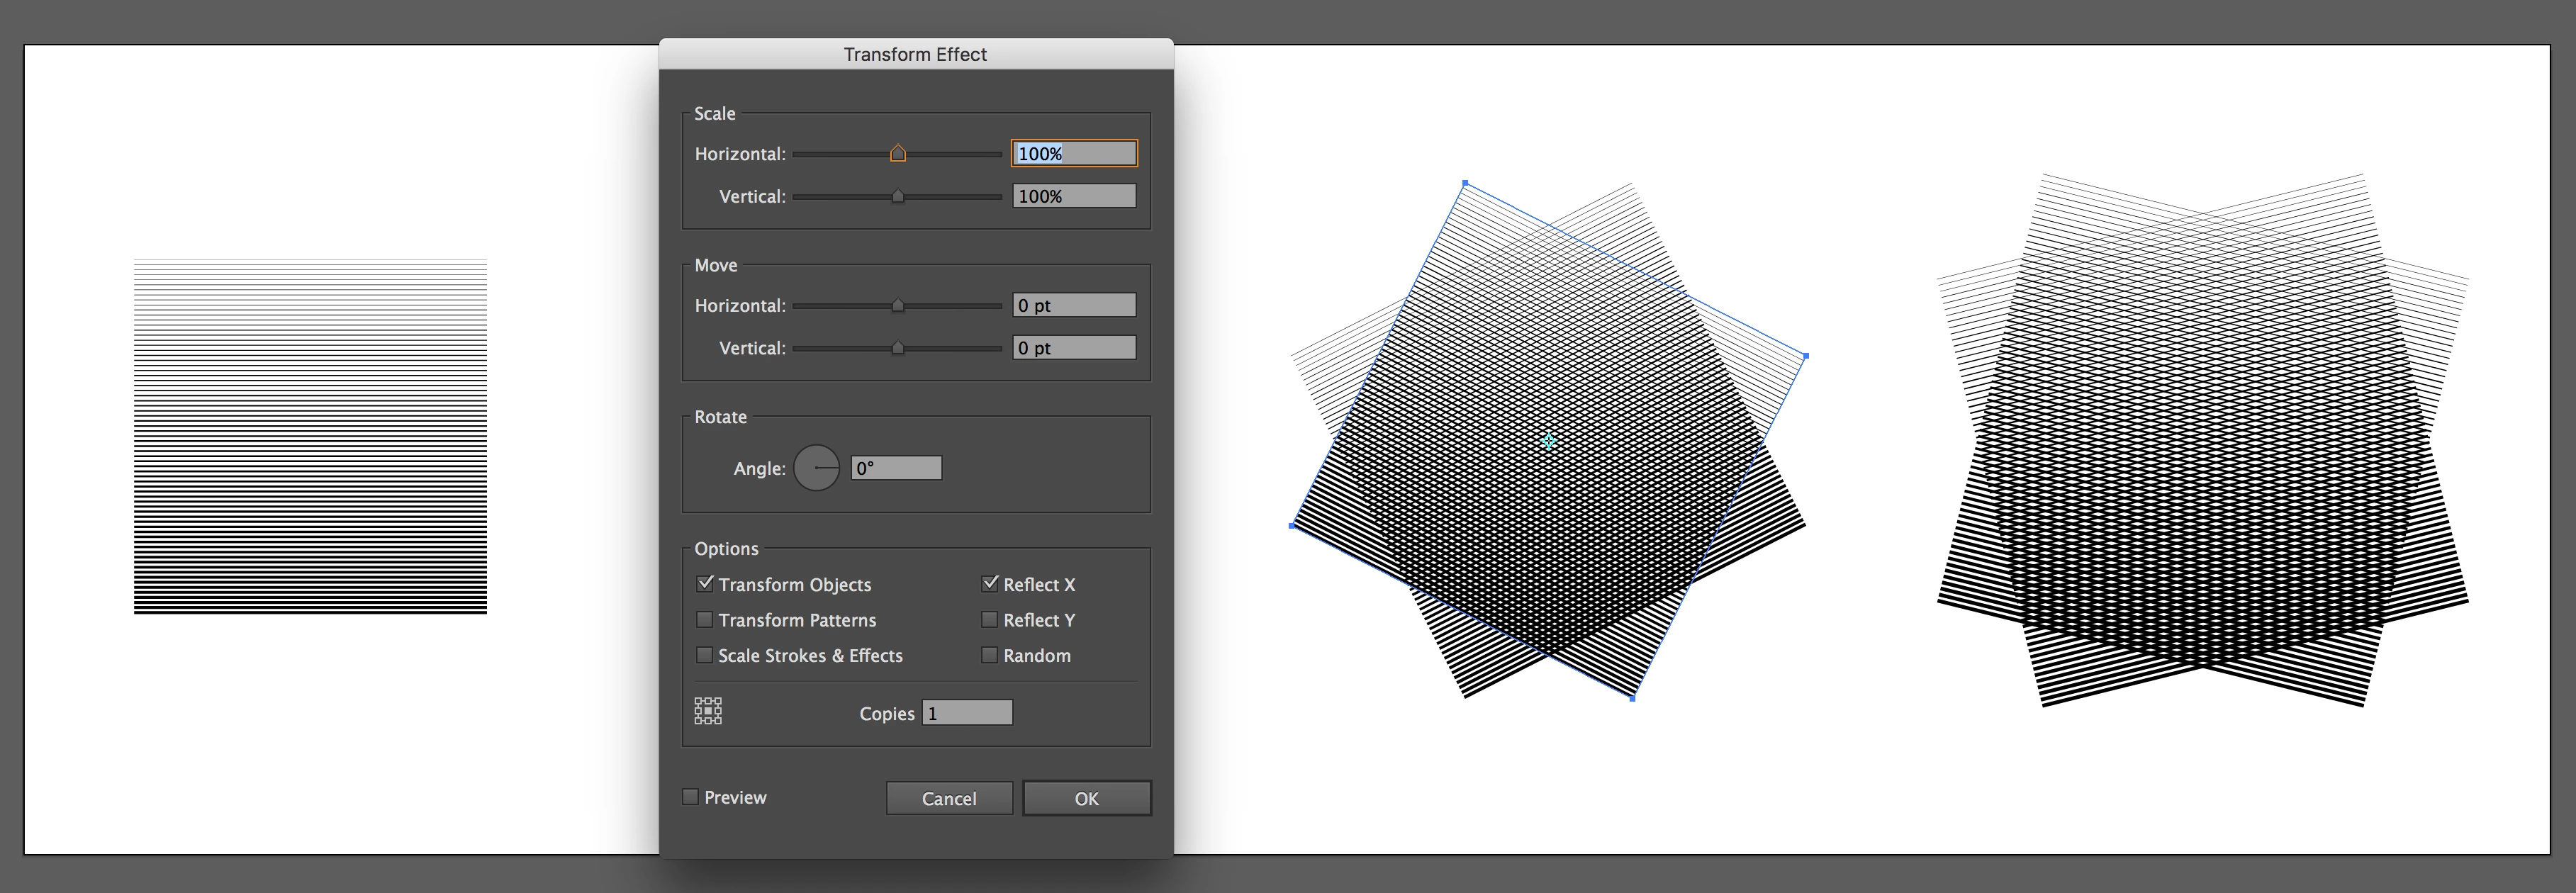Click the Rotate angle dial

pyautogui.click(x=816, y=468)
